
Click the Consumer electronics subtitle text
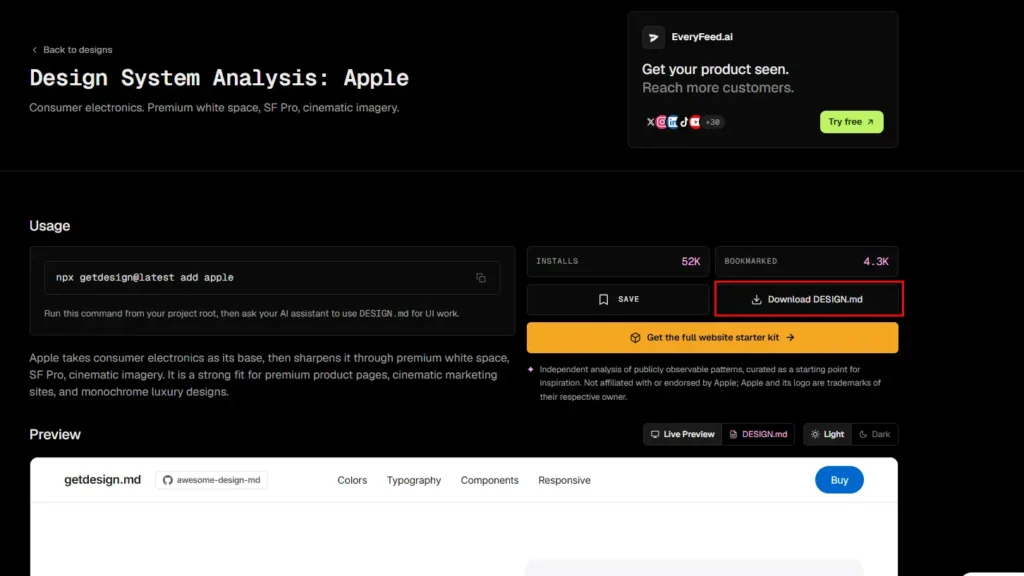click(x=214, y=108)
